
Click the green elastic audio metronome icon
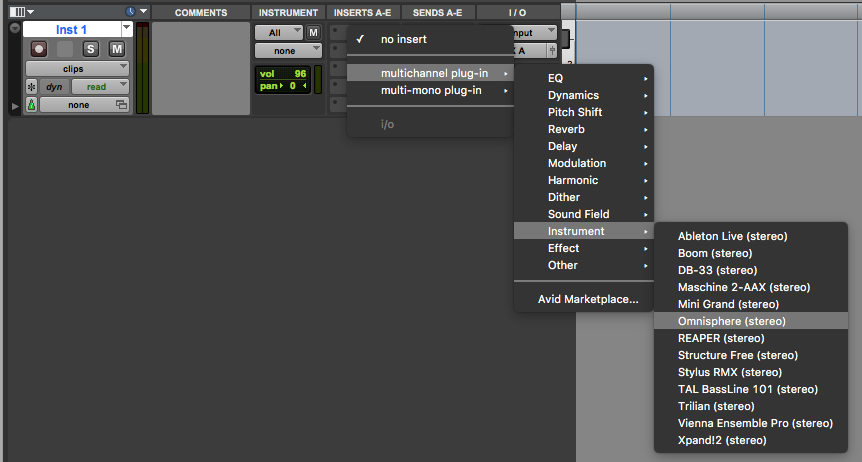pyautogui.click(x=32, y=104)
